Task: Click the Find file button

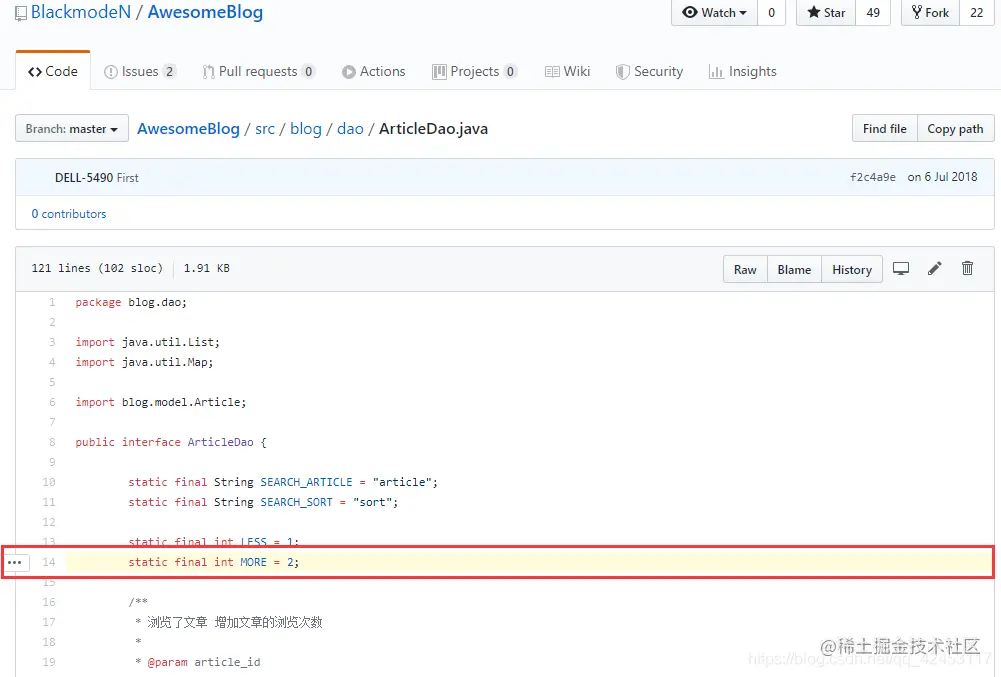Action: click(884, 128)
